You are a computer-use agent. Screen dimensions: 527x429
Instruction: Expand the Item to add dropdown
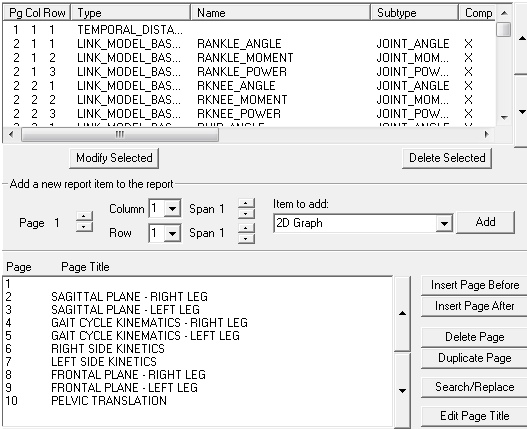point(444,223)
